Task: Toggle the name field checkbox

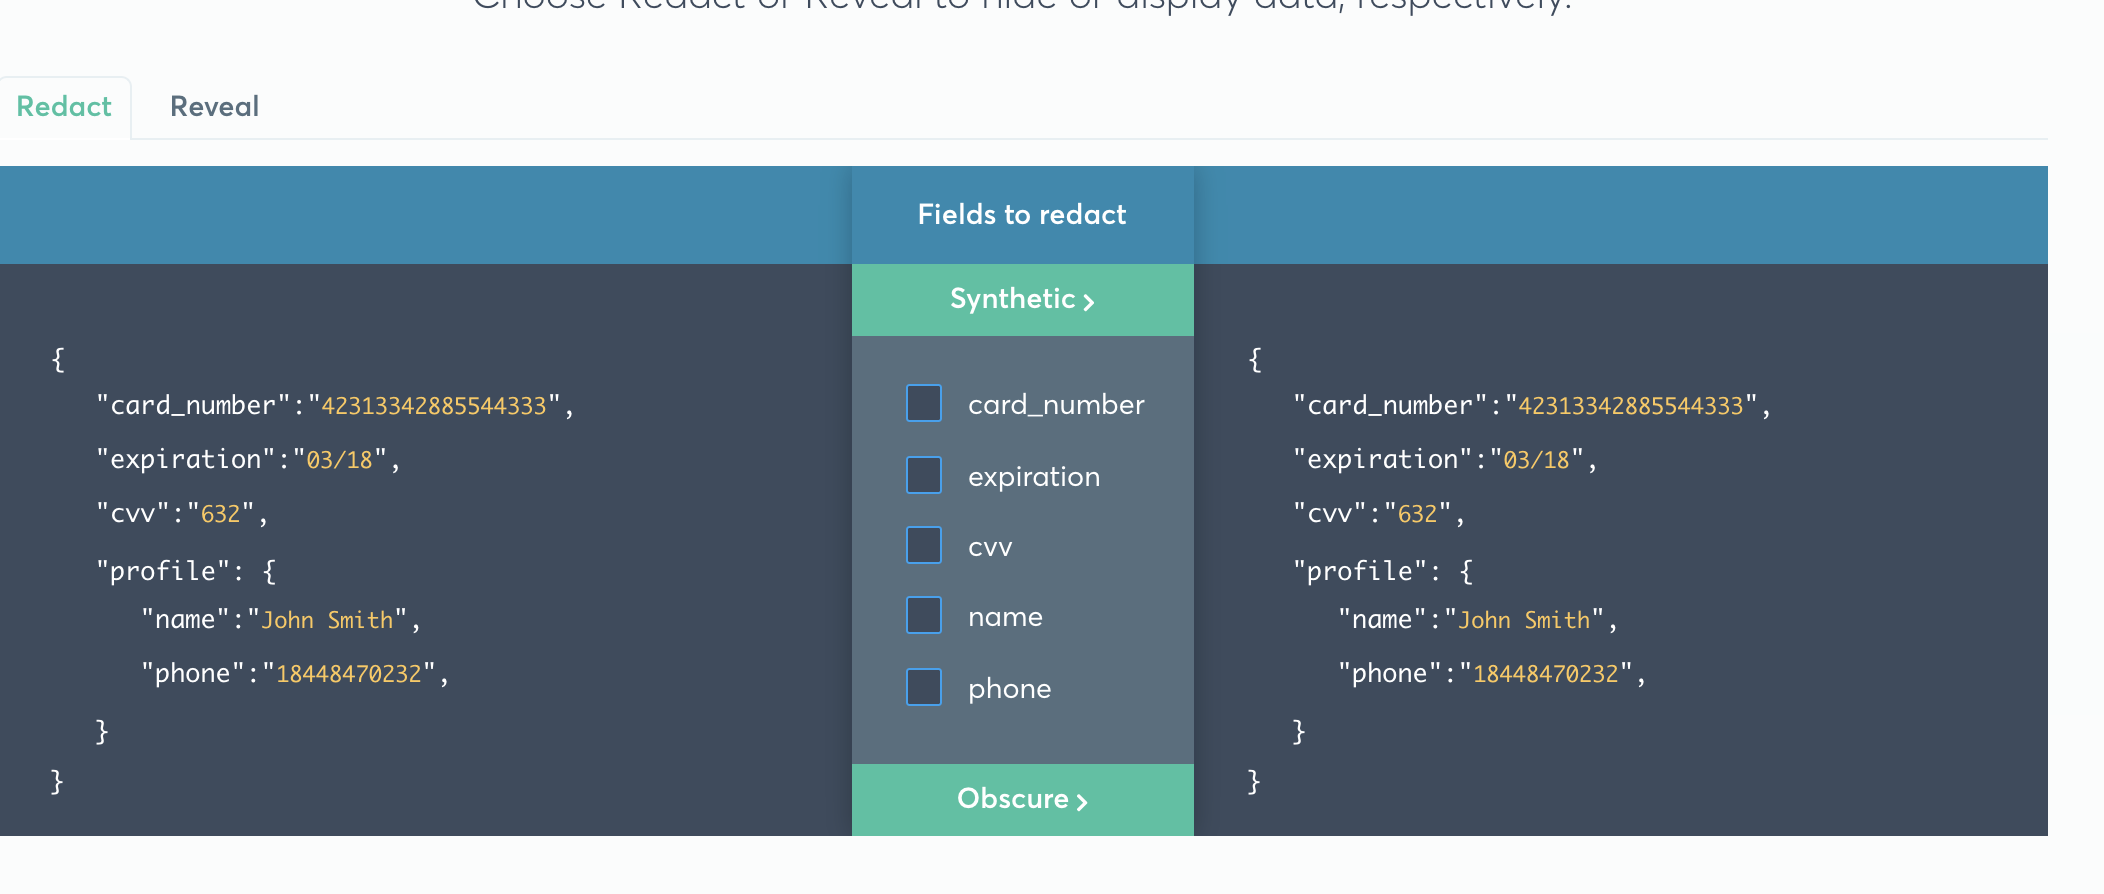Action: pyautogui.click(x=924, y=615)
